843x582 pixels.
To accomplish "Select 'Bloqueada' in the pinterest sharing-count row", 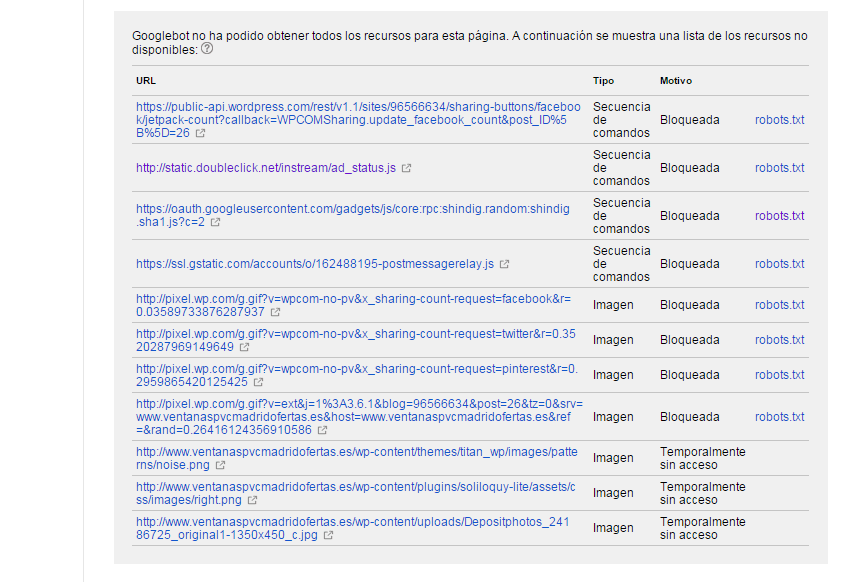I will pyautogui.click(x=690, y=375).
